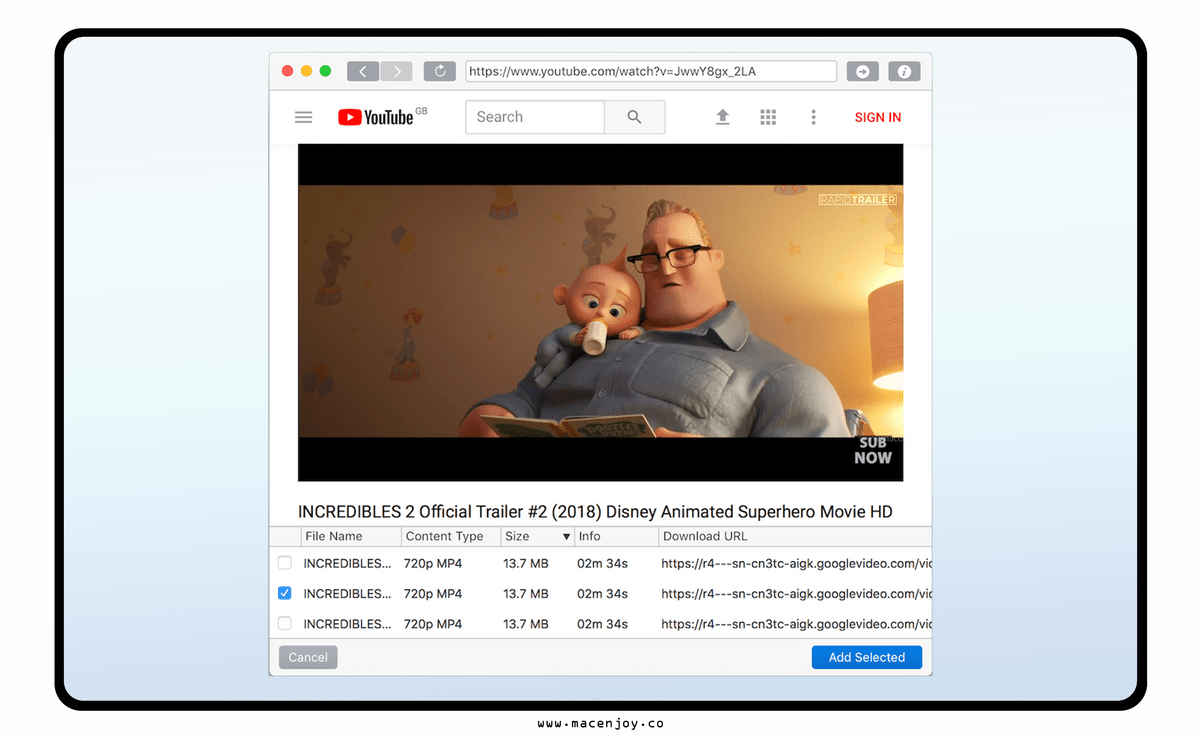Click the go arrow next to URL field

pyautogui.click(x=862, y=71)
